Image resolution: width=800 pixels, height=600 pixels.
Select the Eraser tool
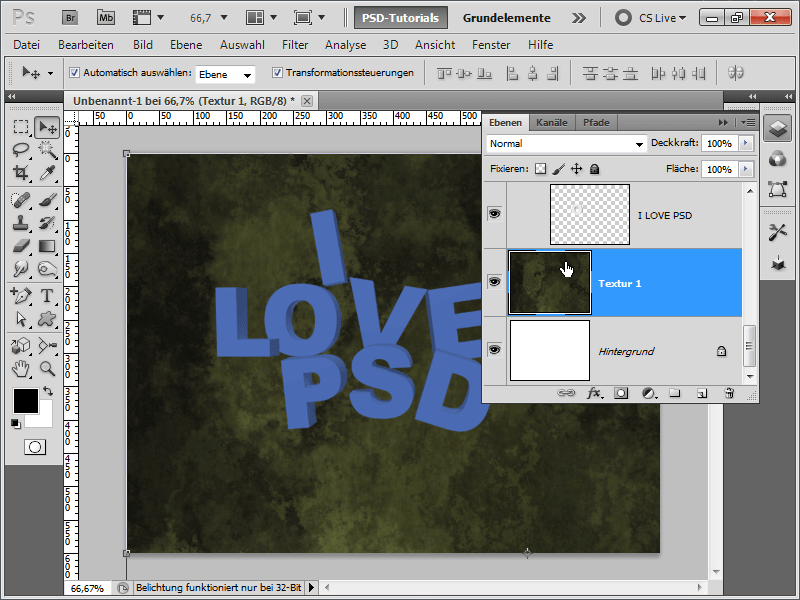tap(21, 246)
